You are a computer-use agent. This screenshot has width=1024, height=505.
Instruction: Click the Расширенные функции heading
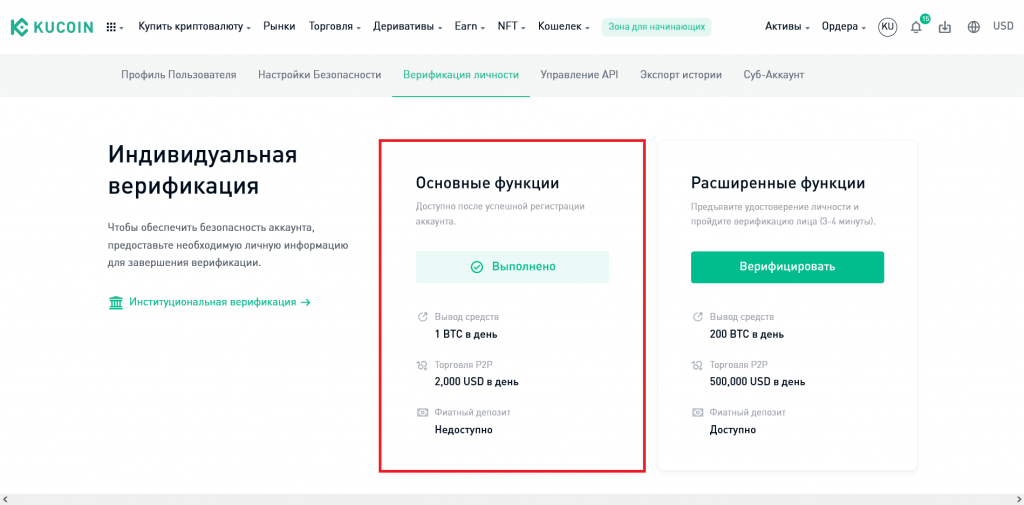pyautogui.click(x=778, y=184)
